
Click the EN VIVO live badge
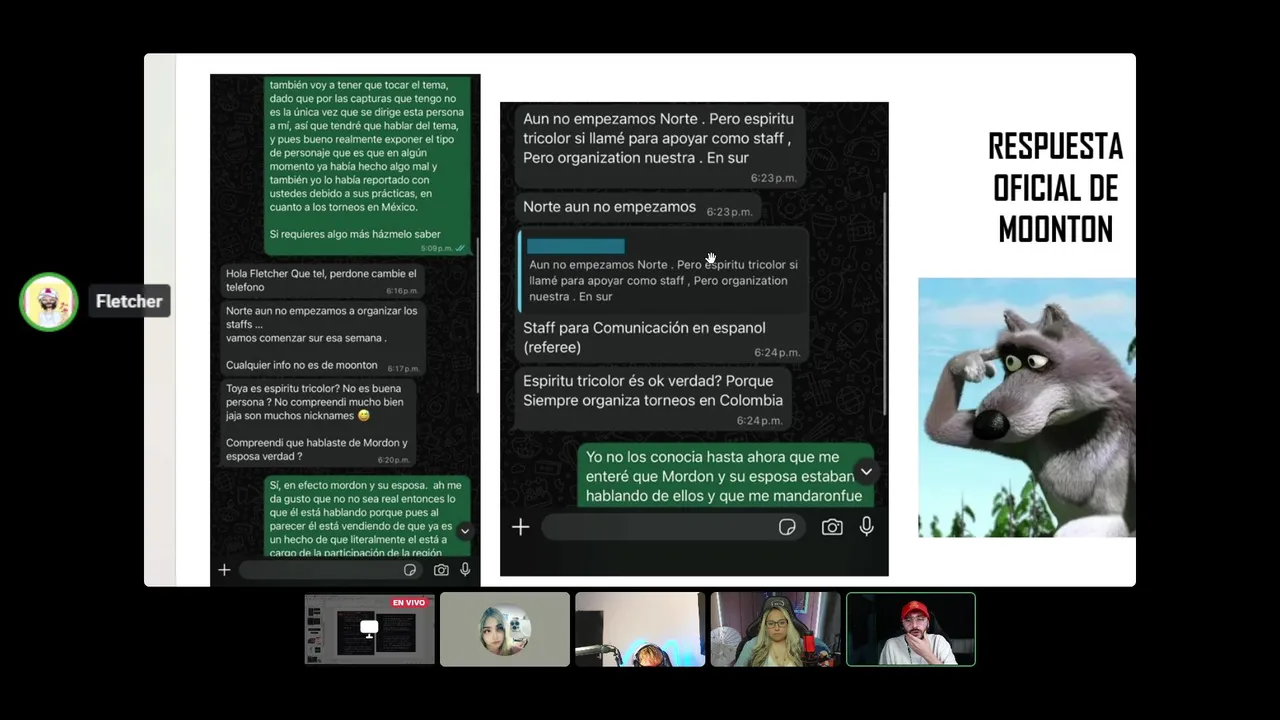pyautogui.click(x=409, y=603)
